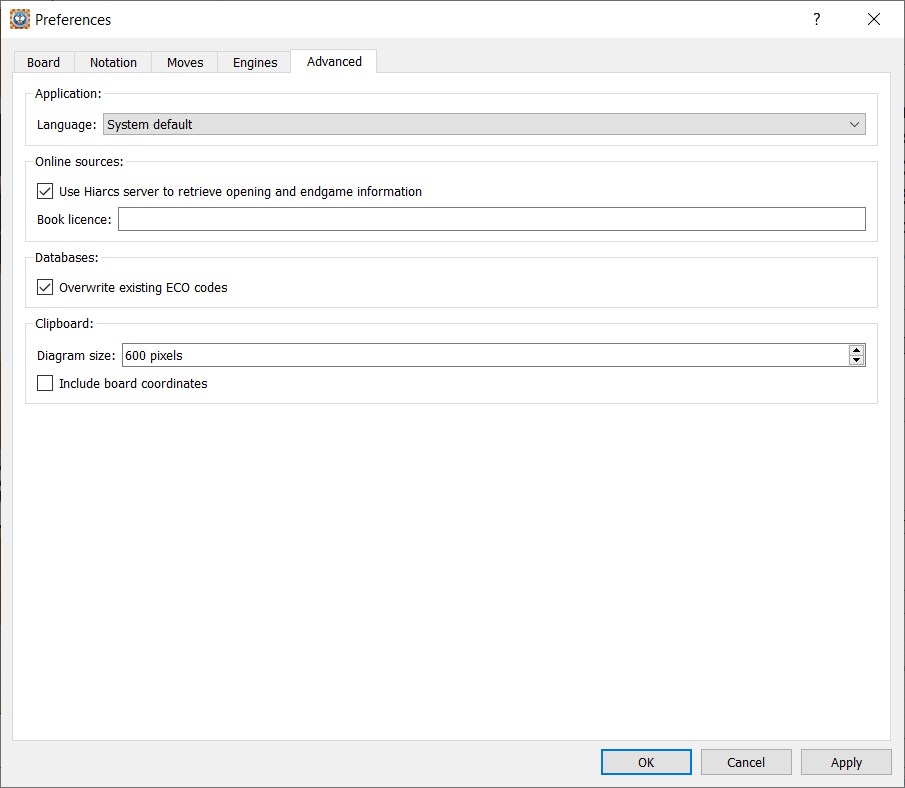Screen dimensions: 905x788
Task: Open the Notation tab
Action: click(113, 62)
